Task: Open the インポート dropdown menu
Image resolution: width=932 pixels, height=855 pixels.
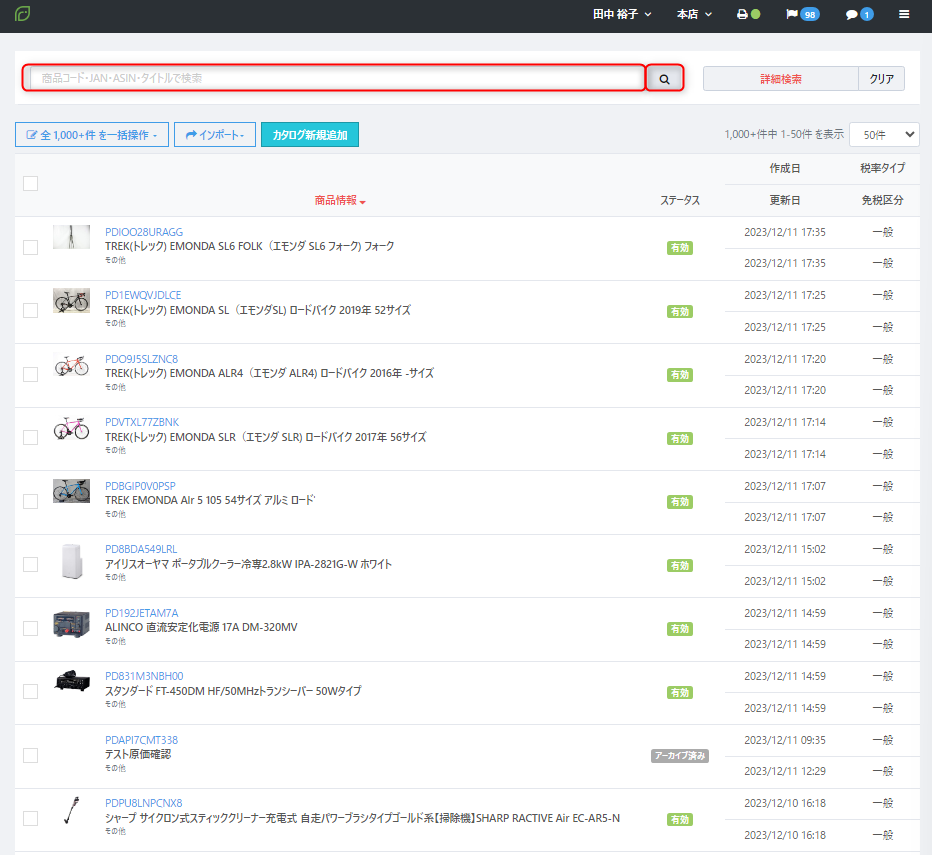Action: pyautogui.click(x=215, y=135)
